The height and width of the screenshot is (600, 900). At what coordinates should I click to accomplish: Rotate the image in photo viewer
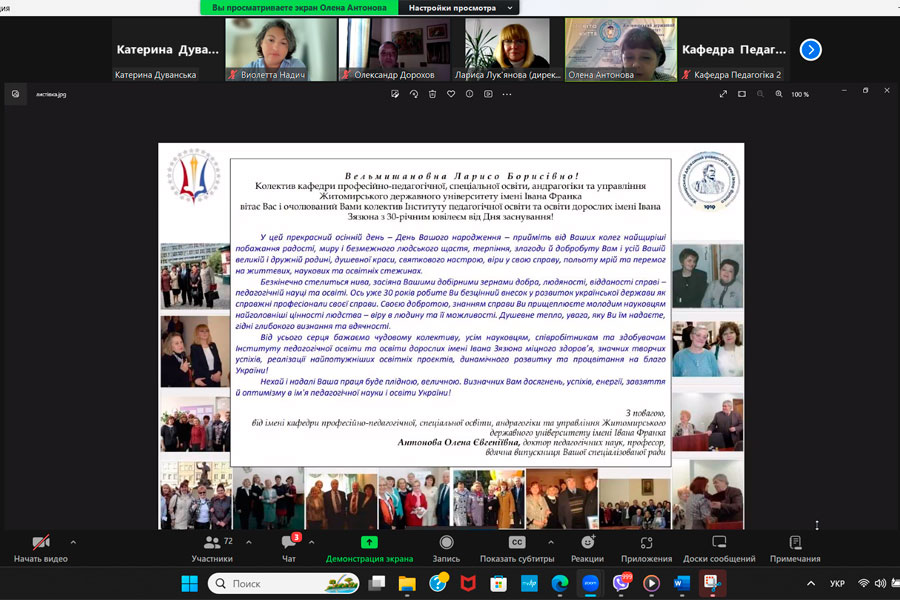click(x=414, y=94)
